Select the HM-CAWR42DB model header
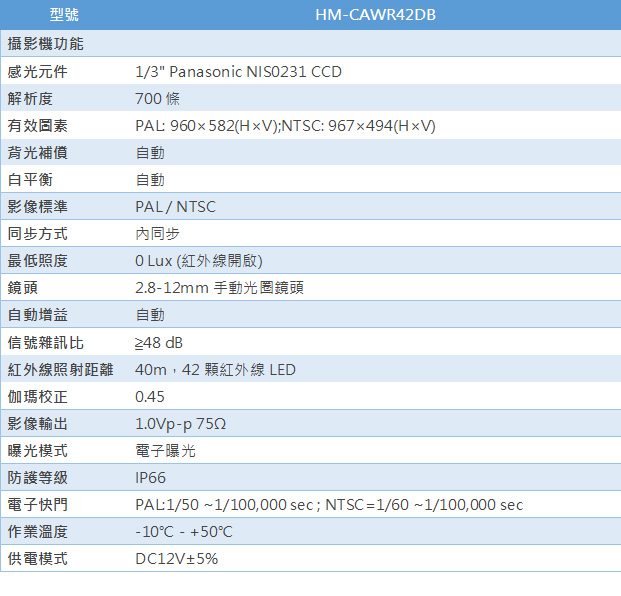Viewport: 621px width, 596px height. [x=374, y=16]
